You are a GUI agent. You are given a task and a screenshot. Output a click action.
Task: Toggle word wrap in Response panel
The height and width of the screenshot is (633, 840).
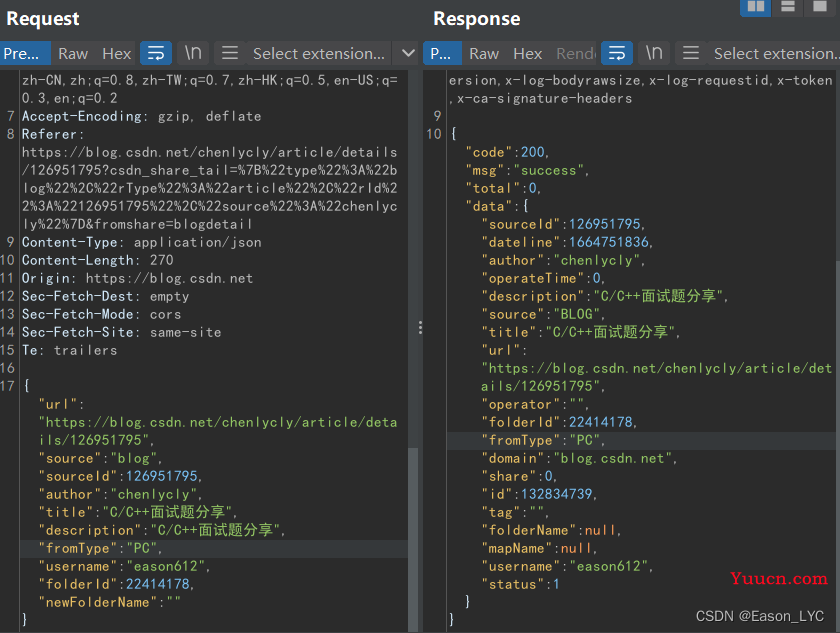[617, 54]
